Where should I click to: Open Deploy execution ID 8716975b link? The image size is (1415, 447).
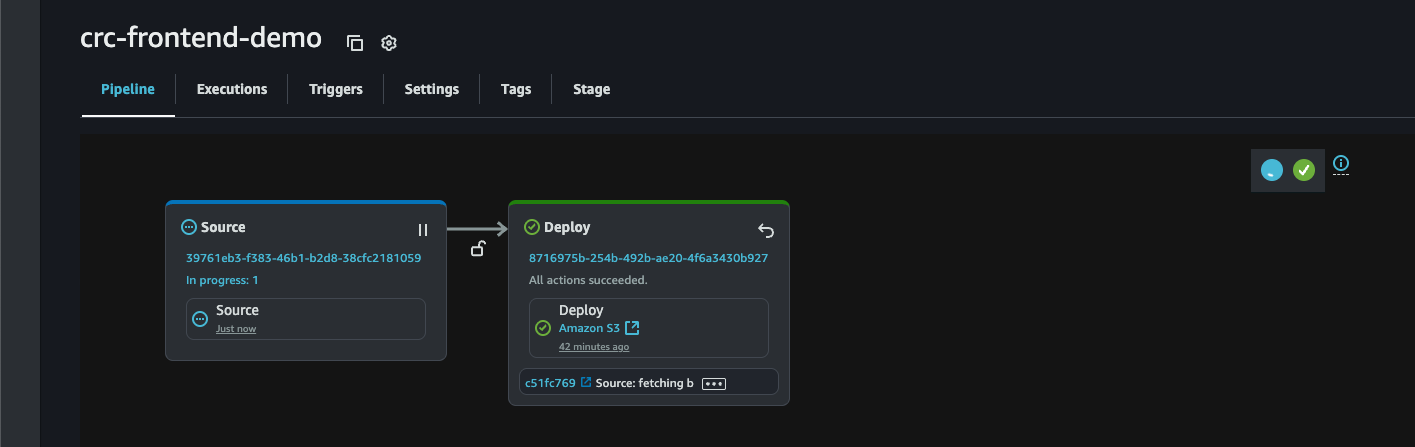tap(648, 258)
